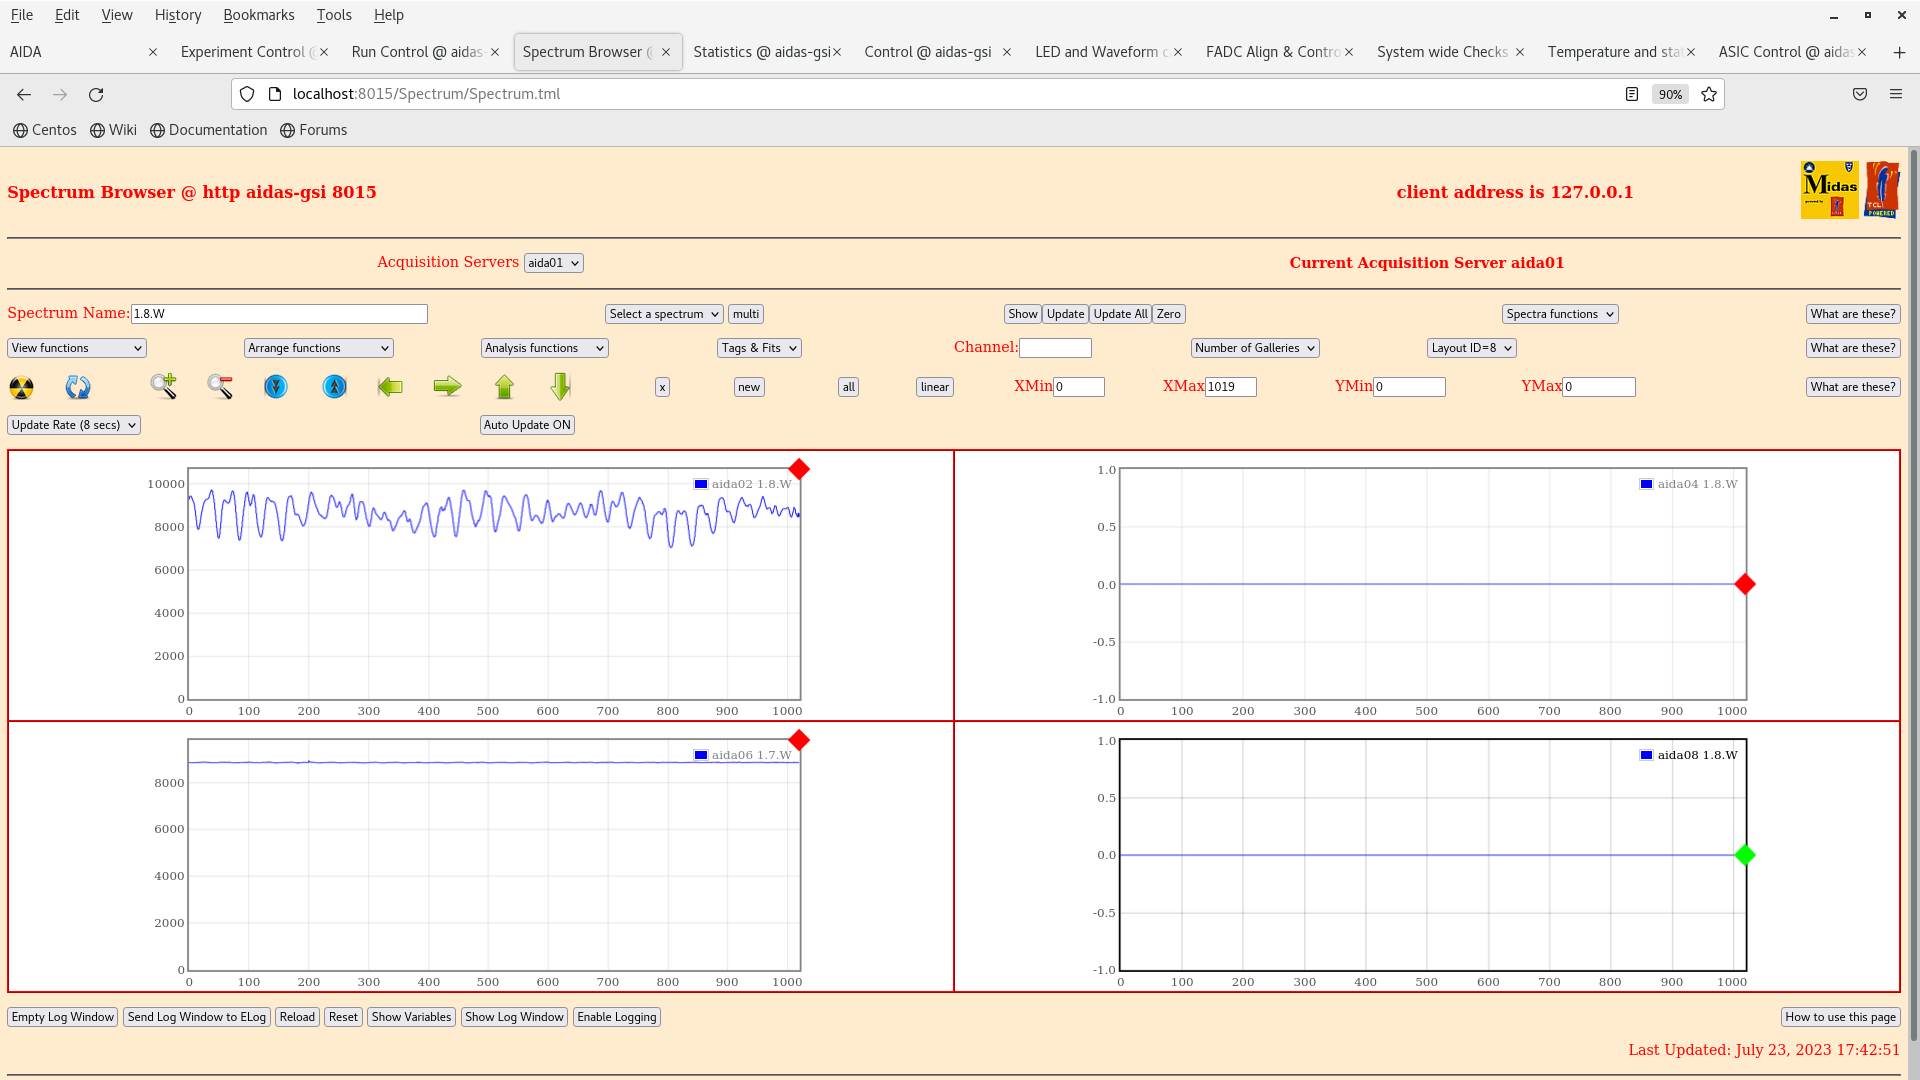Screen dimensions: 1920x1080
Task: Toggle the Auto Update ON button
Action: (x=527, y=425)
